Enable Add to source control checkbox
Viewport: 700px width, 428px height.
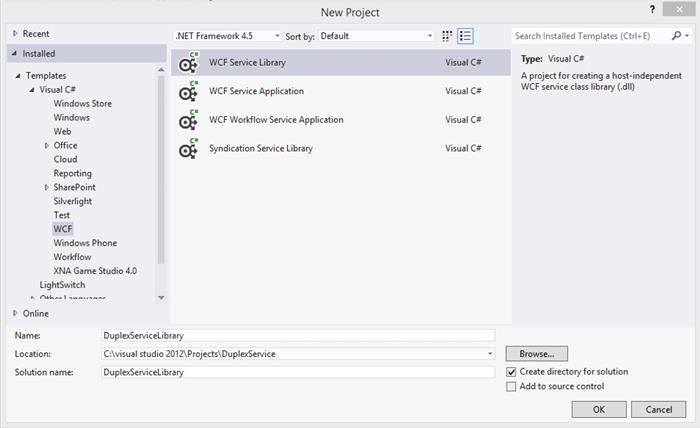tap(511, 386)
